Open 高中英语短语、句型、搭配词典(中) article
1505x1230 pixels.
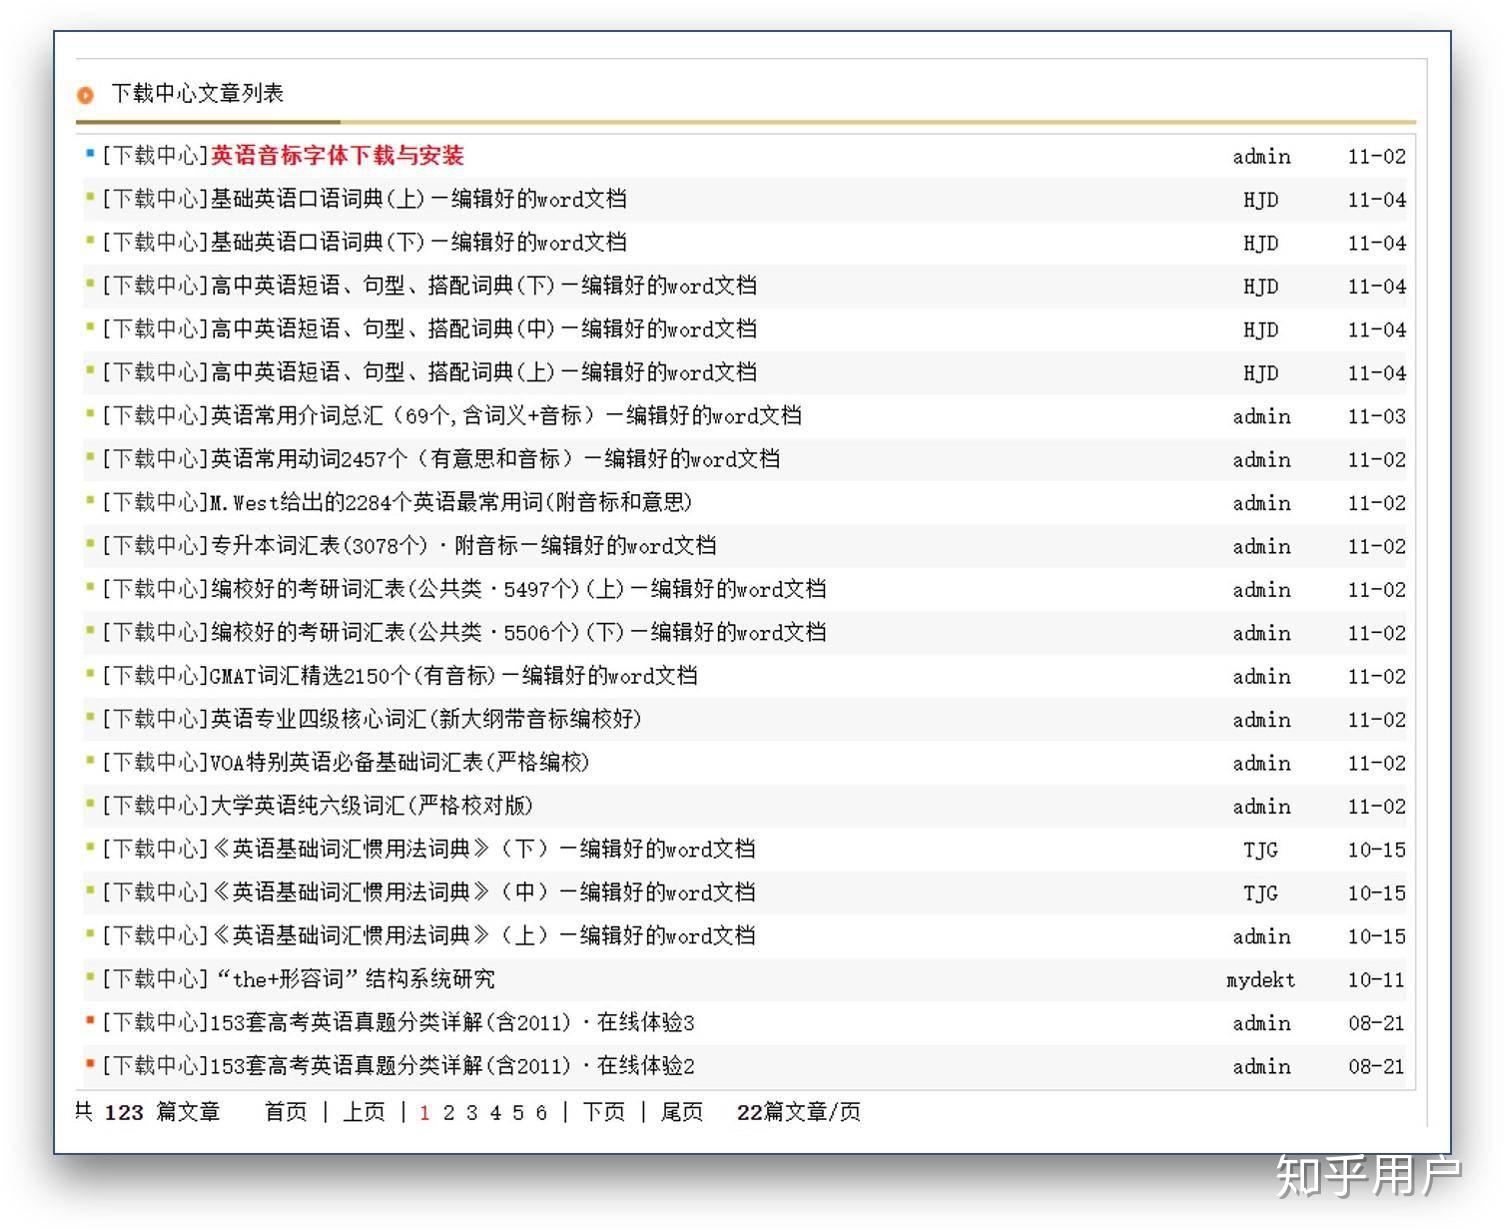[483, 329]
